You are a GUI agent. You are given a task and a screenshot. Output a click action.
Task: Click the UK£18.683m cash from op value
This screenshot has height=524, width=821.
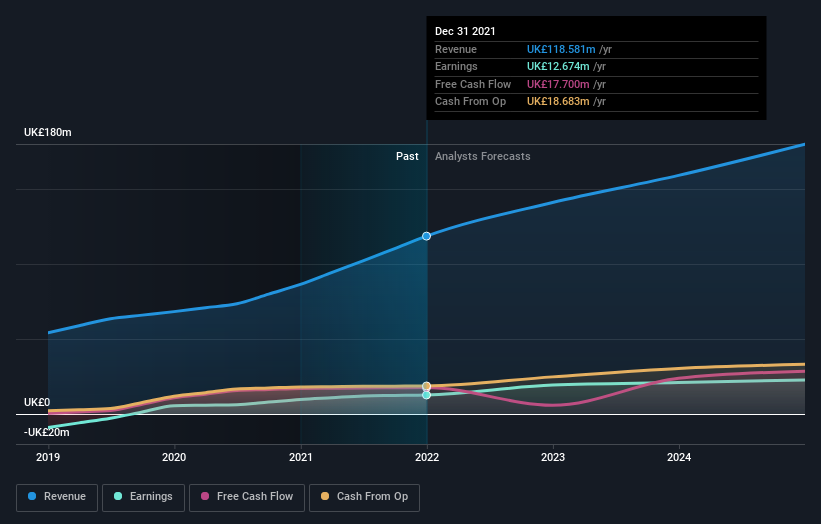[x=558, y=102]
